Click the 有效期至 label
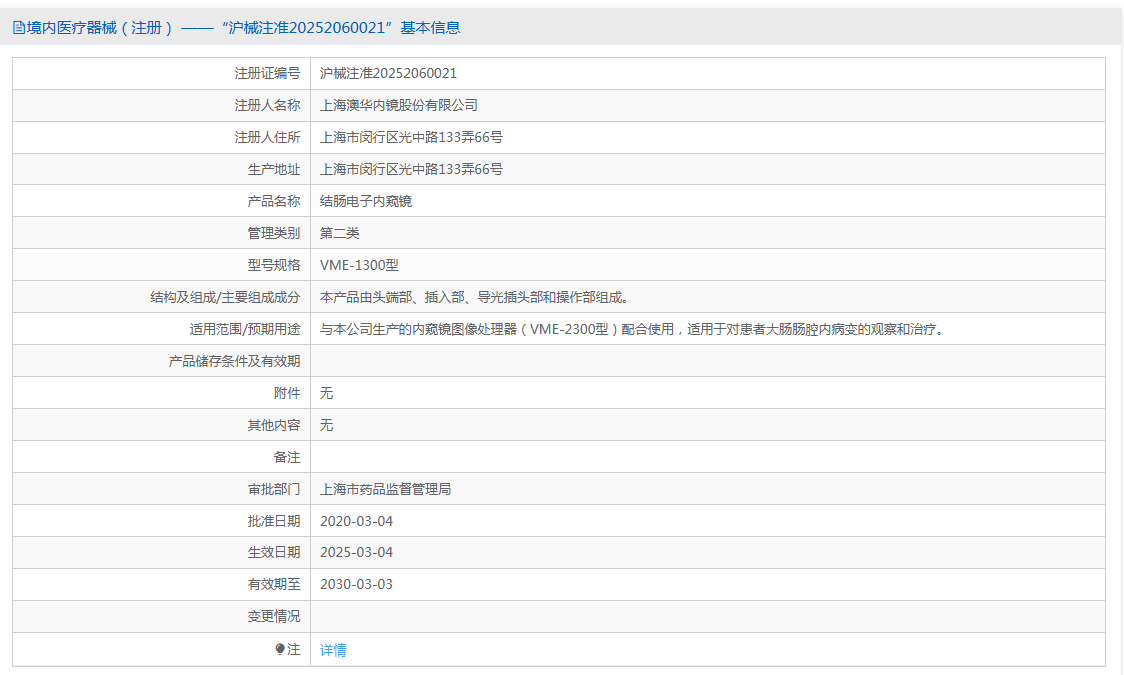The width and height of the screenshot is (1124, 675). point(274,585)
